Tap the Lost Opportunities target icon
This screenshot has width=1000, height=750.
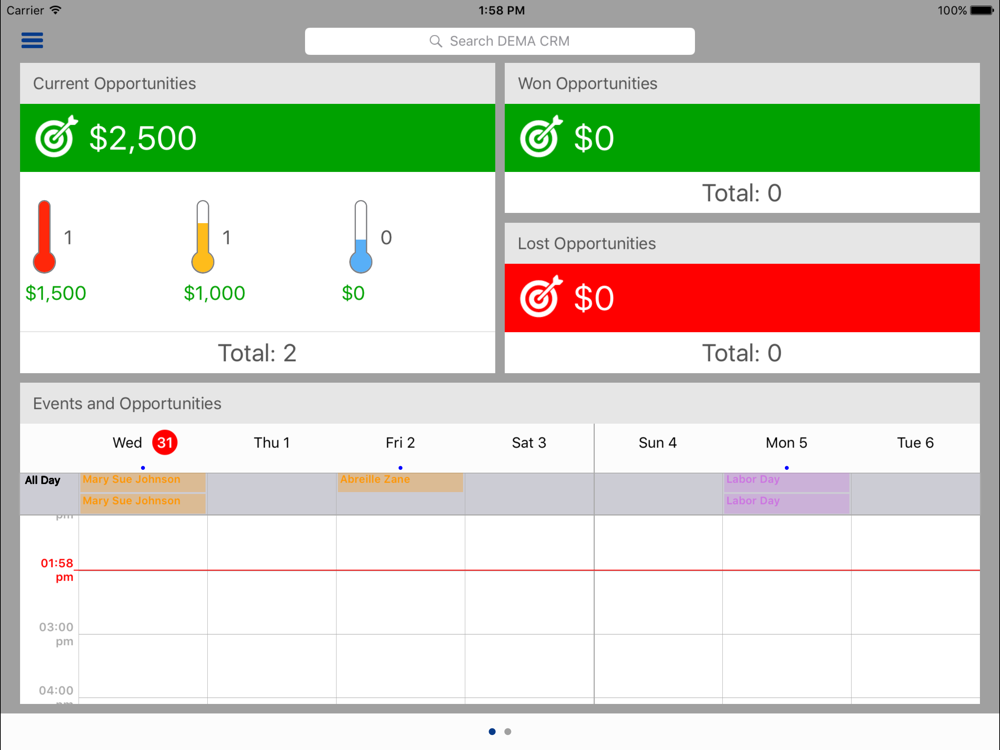click(x=541, y=298)
